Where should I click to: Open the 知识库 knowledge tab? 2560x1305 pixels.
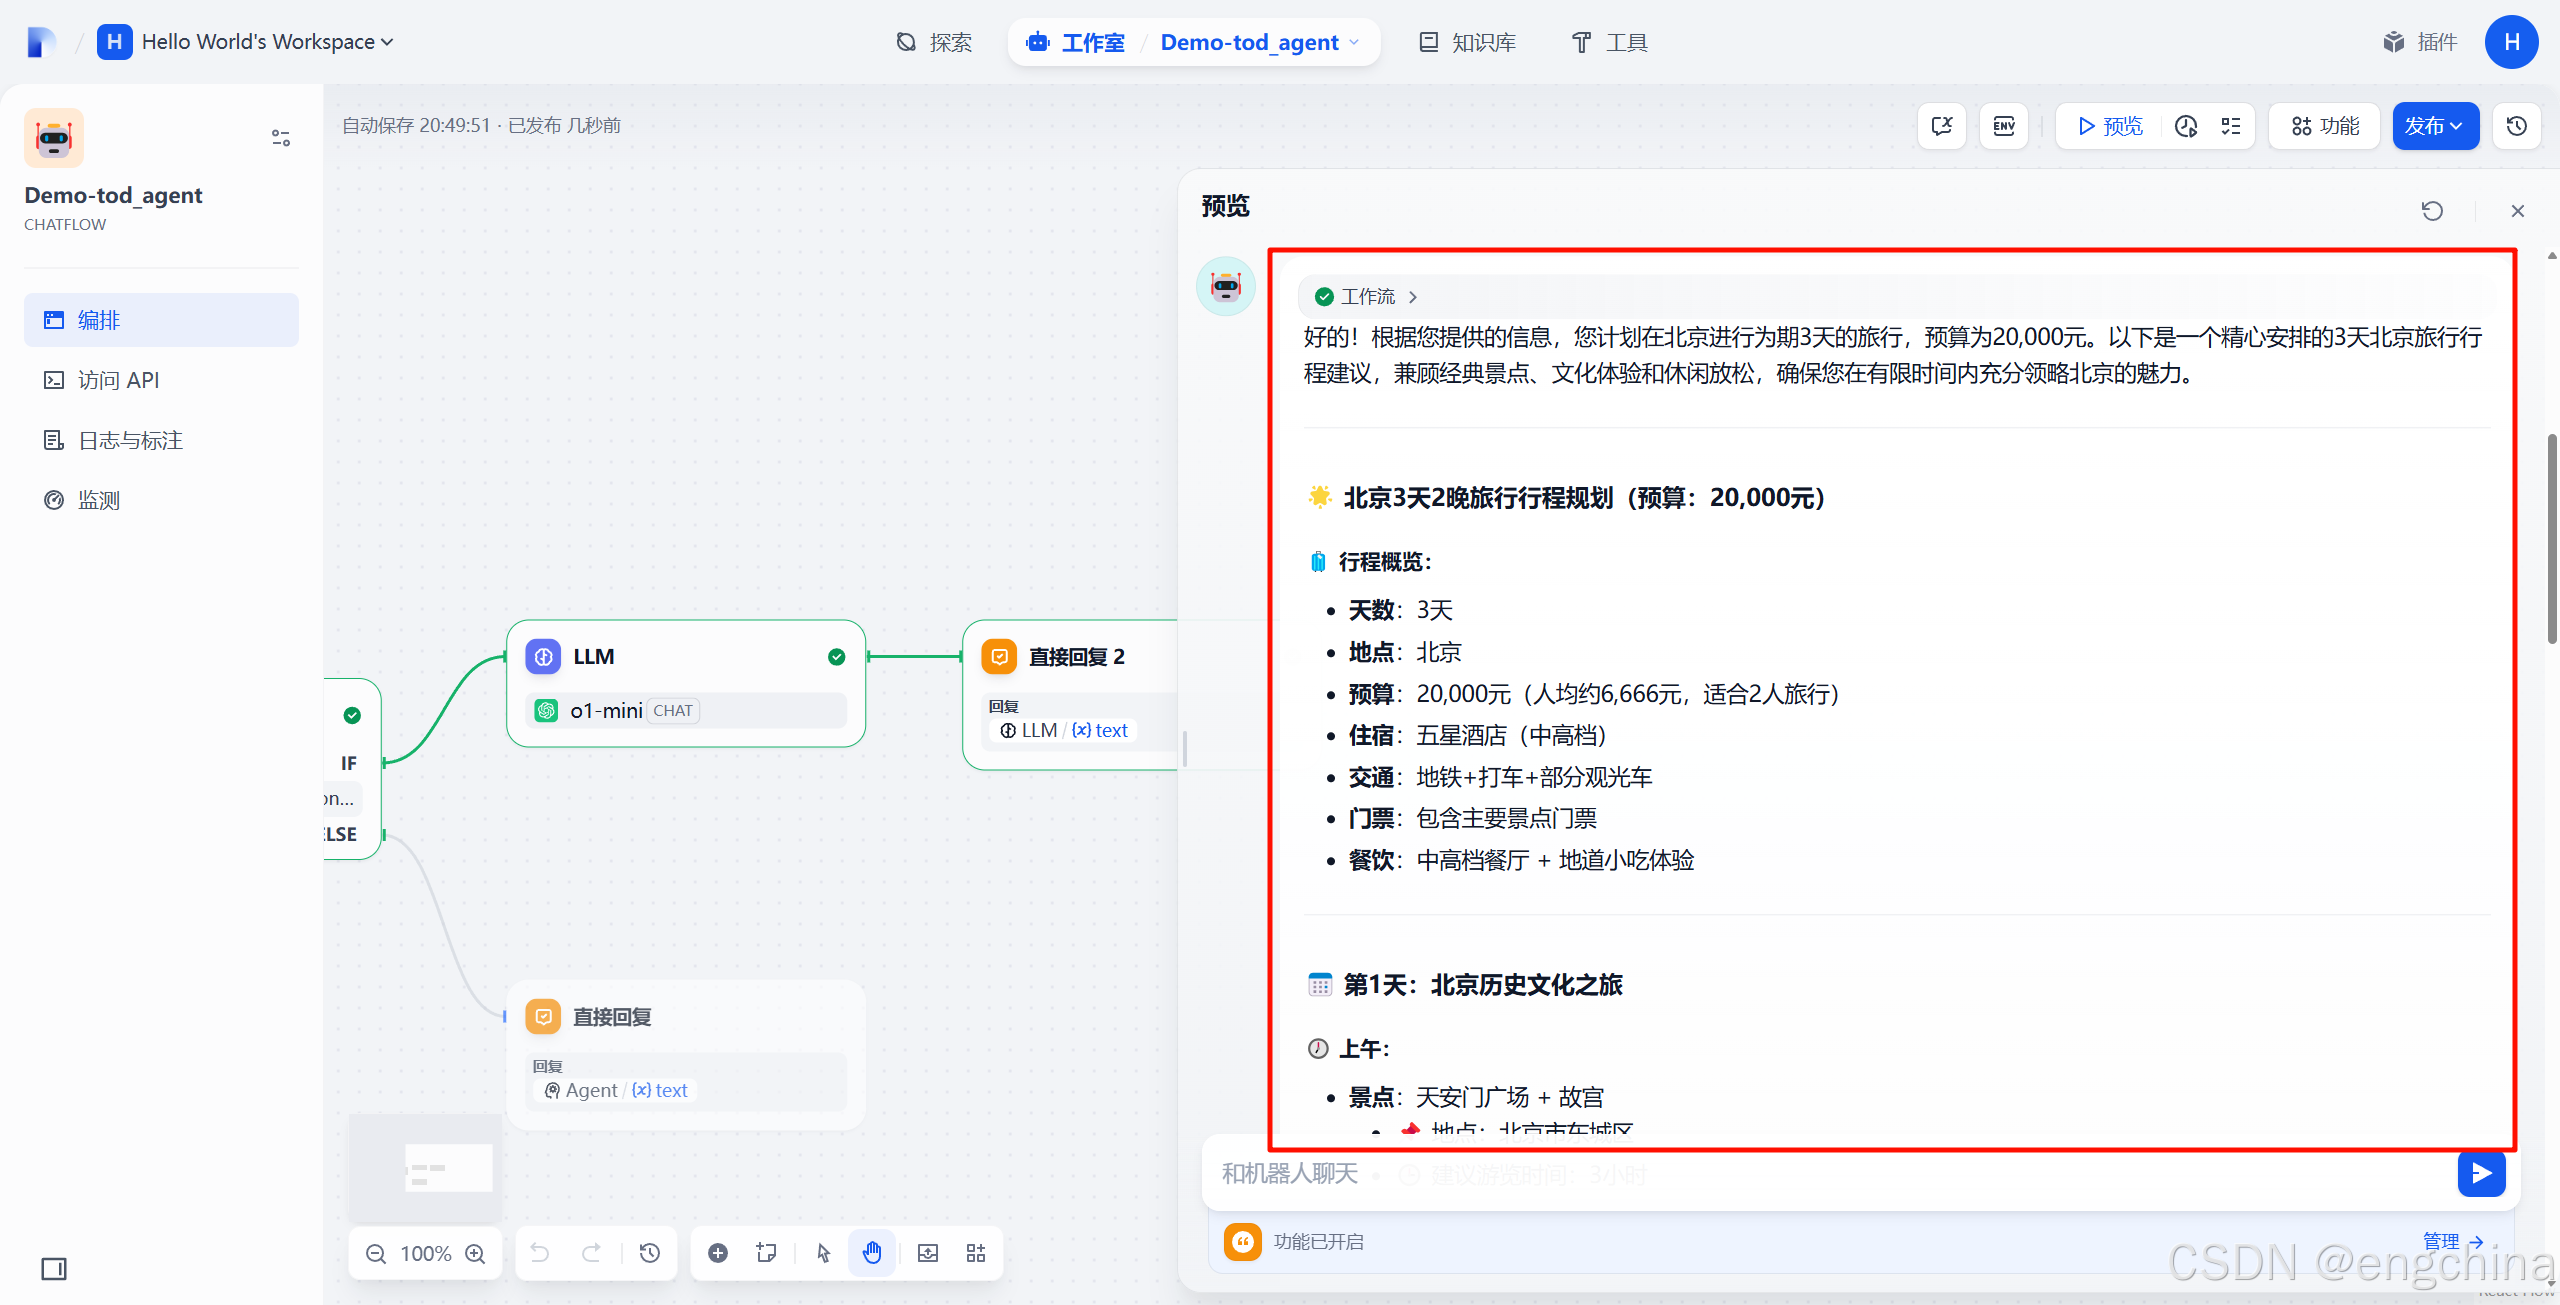point(1468,42)
